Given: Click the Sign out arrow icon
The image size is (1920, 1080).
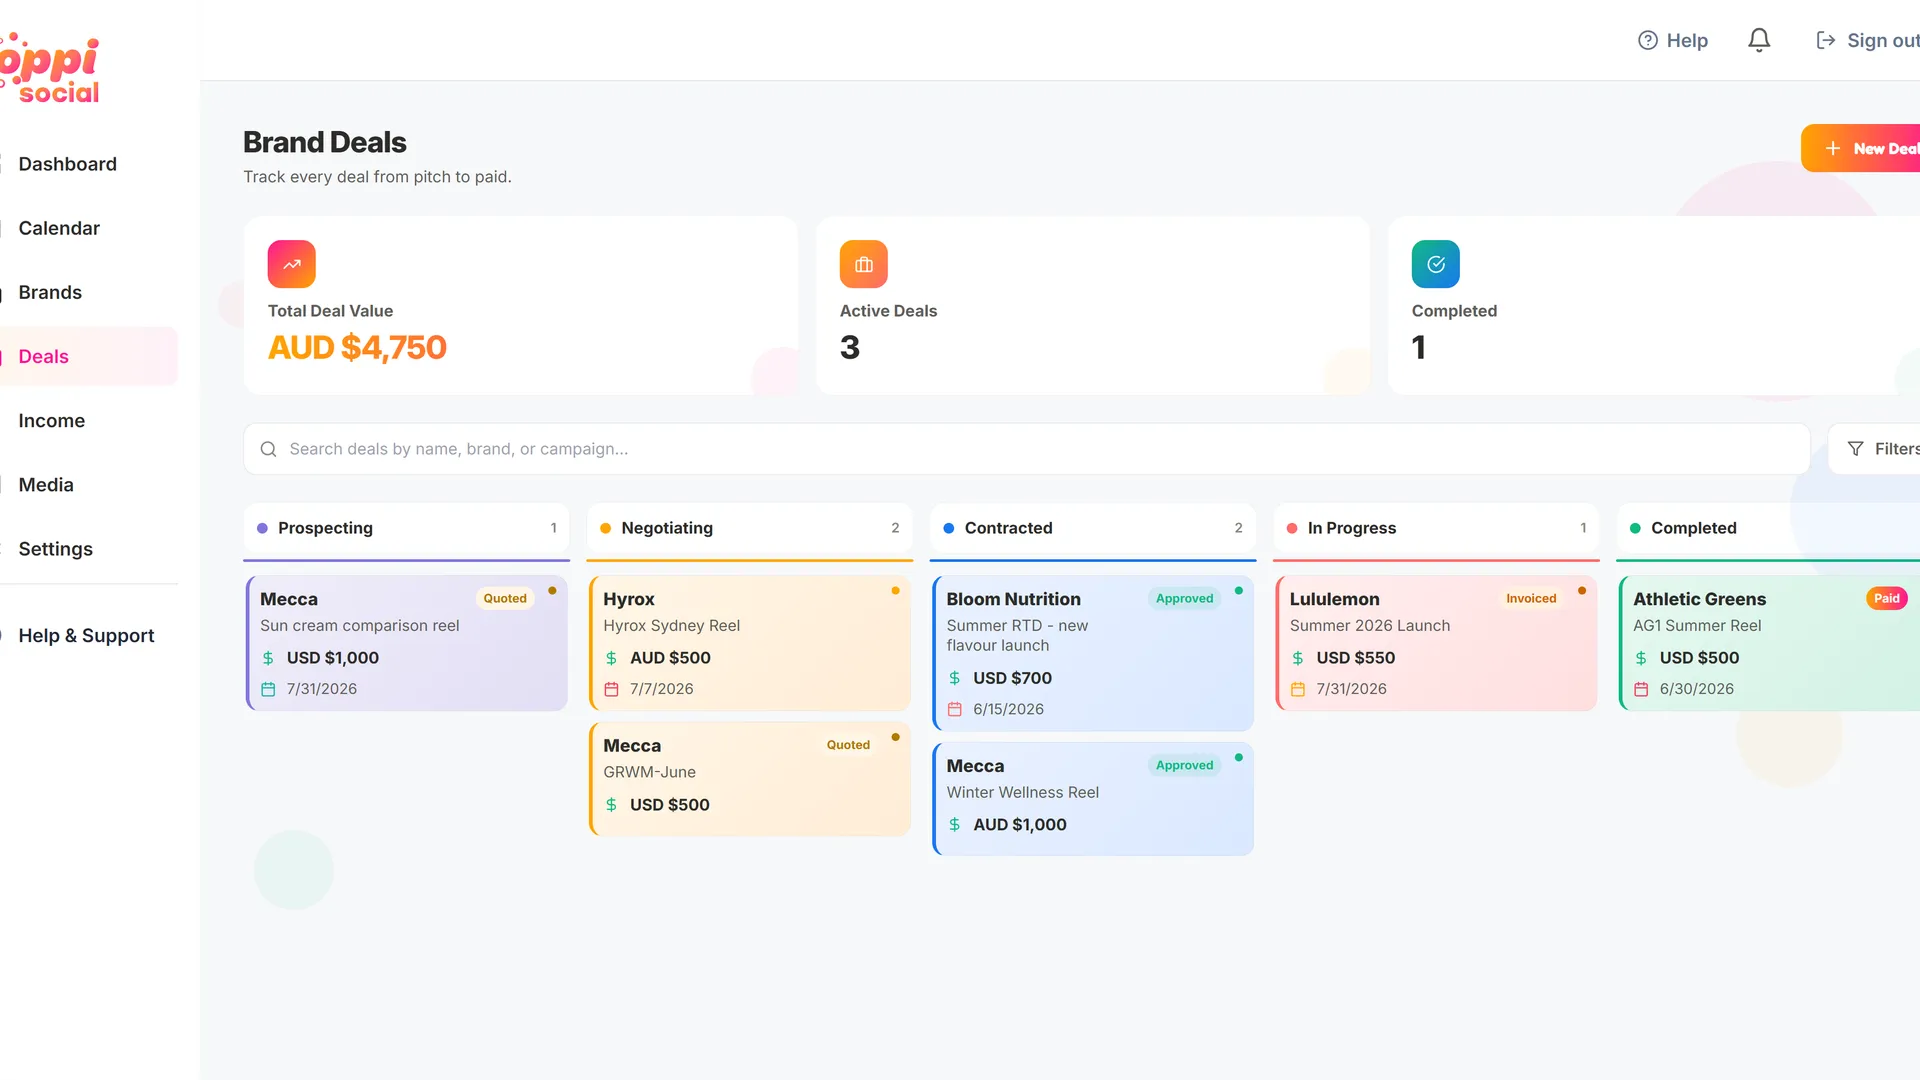Looking at the screenshot, I should 1826,40.
